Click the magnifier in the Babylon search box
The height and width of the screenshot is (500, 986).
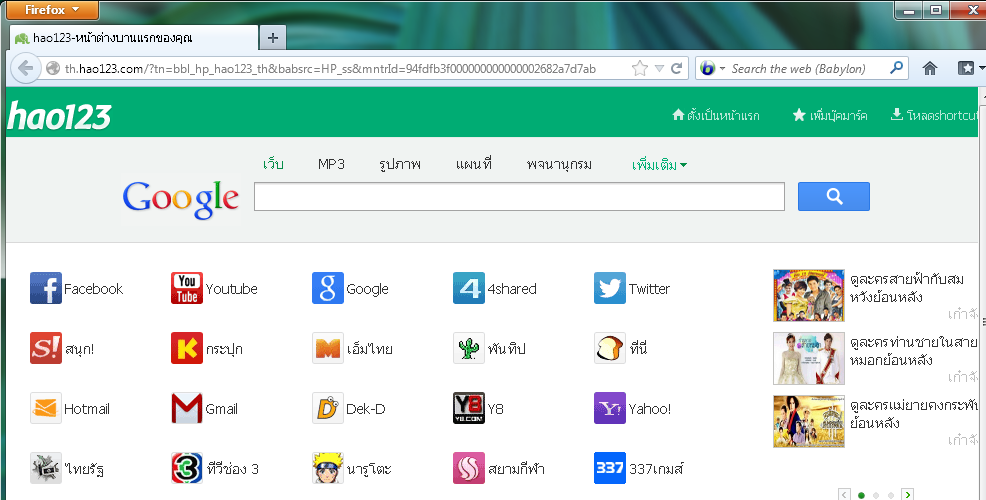tap(896, 68)
